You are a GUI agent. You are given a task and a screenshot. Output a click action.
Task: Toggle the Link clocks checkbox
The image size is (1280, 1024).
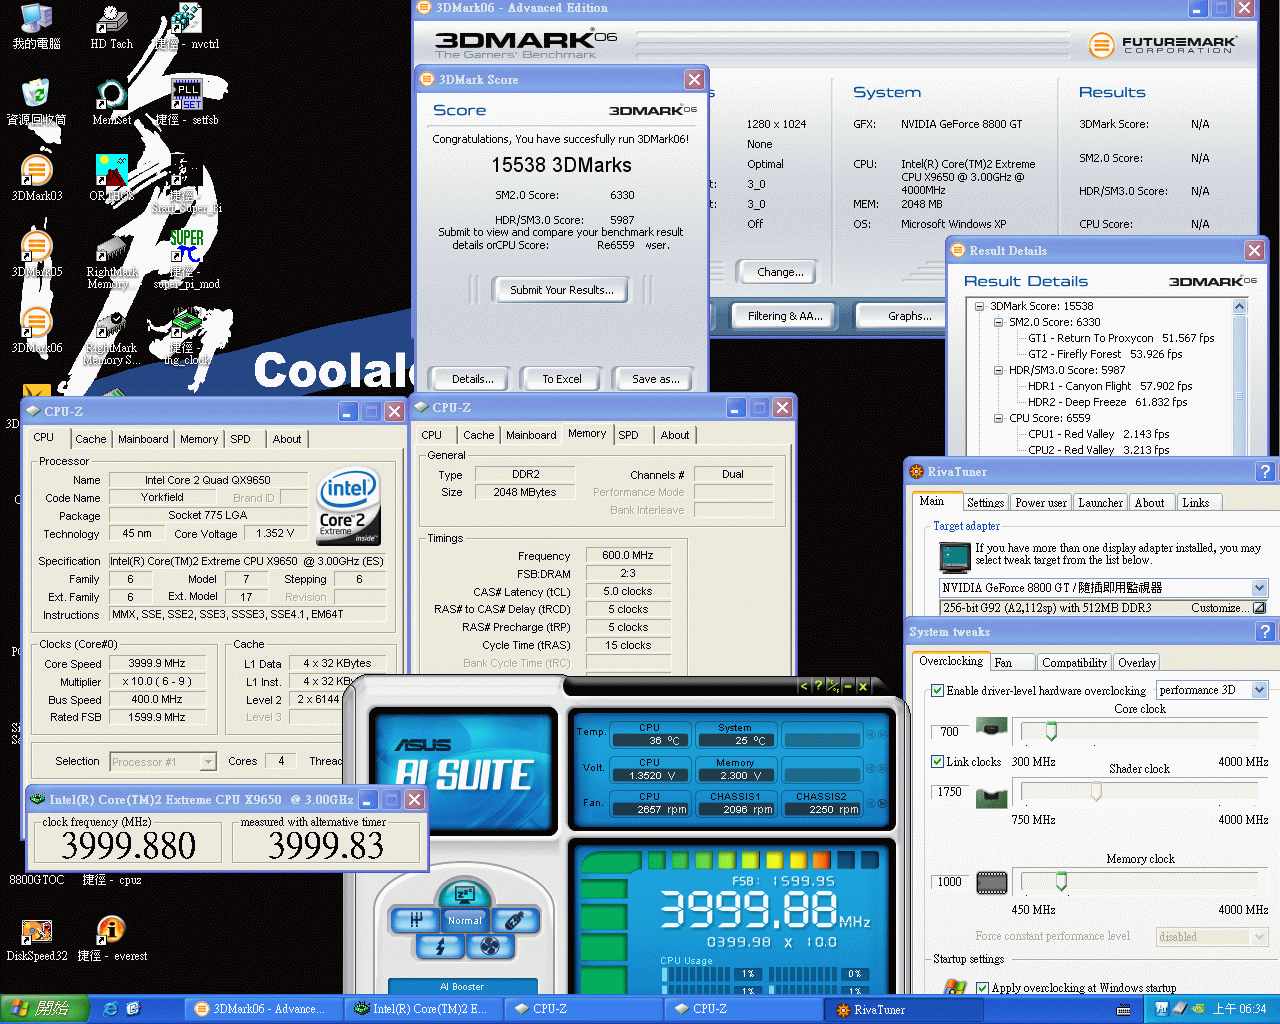pyautogui.click(x=937, y=761)
